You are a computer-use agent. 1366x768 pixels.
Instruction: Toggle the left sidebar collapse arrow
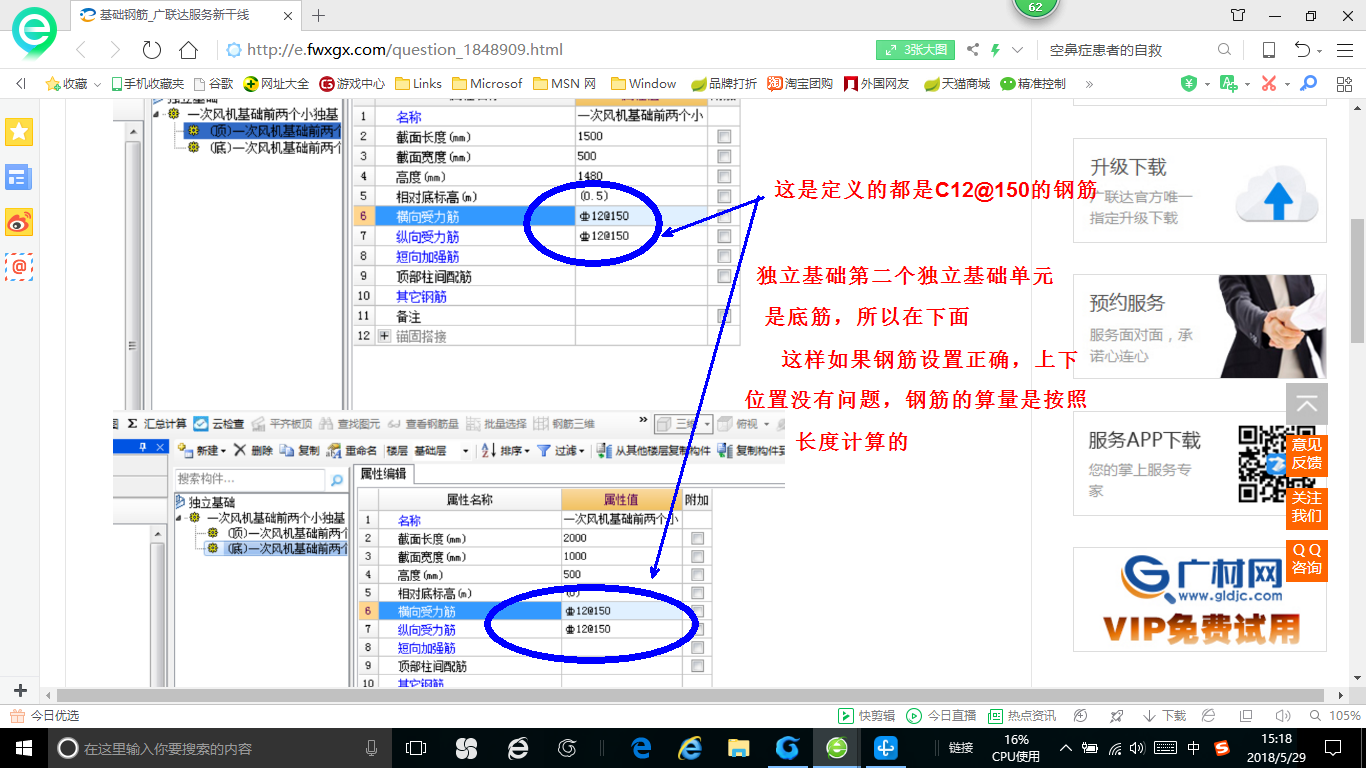click(19, 84)
